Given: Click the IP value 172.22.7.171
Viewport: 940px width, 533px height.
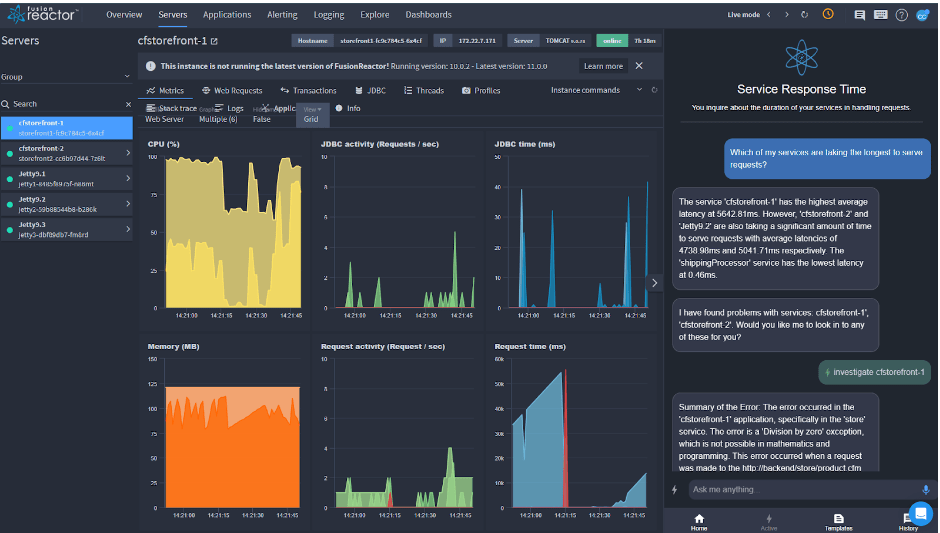Looking at the screenshot, I should 477,41.
